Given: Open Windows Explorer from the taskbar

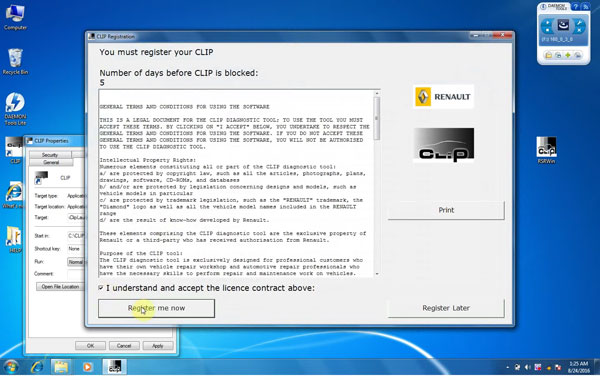Looking at the screenshot, I should pos(61,367).
